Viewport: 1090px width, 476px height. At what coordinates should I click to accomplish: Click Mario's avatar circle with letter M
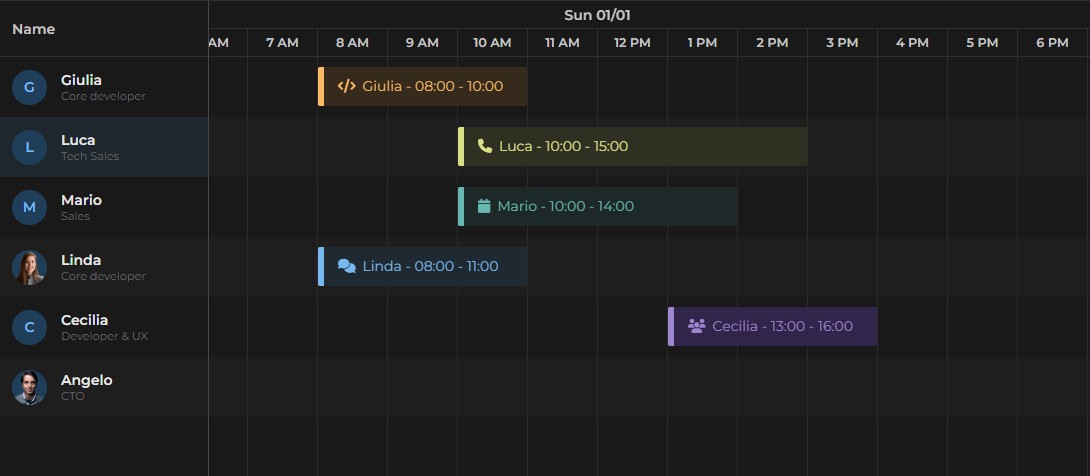tap(29, 208)
